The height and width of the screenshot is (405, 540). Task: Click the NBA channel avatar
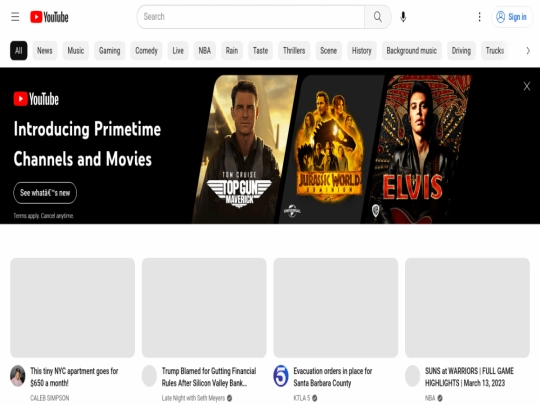click(412, 376)
